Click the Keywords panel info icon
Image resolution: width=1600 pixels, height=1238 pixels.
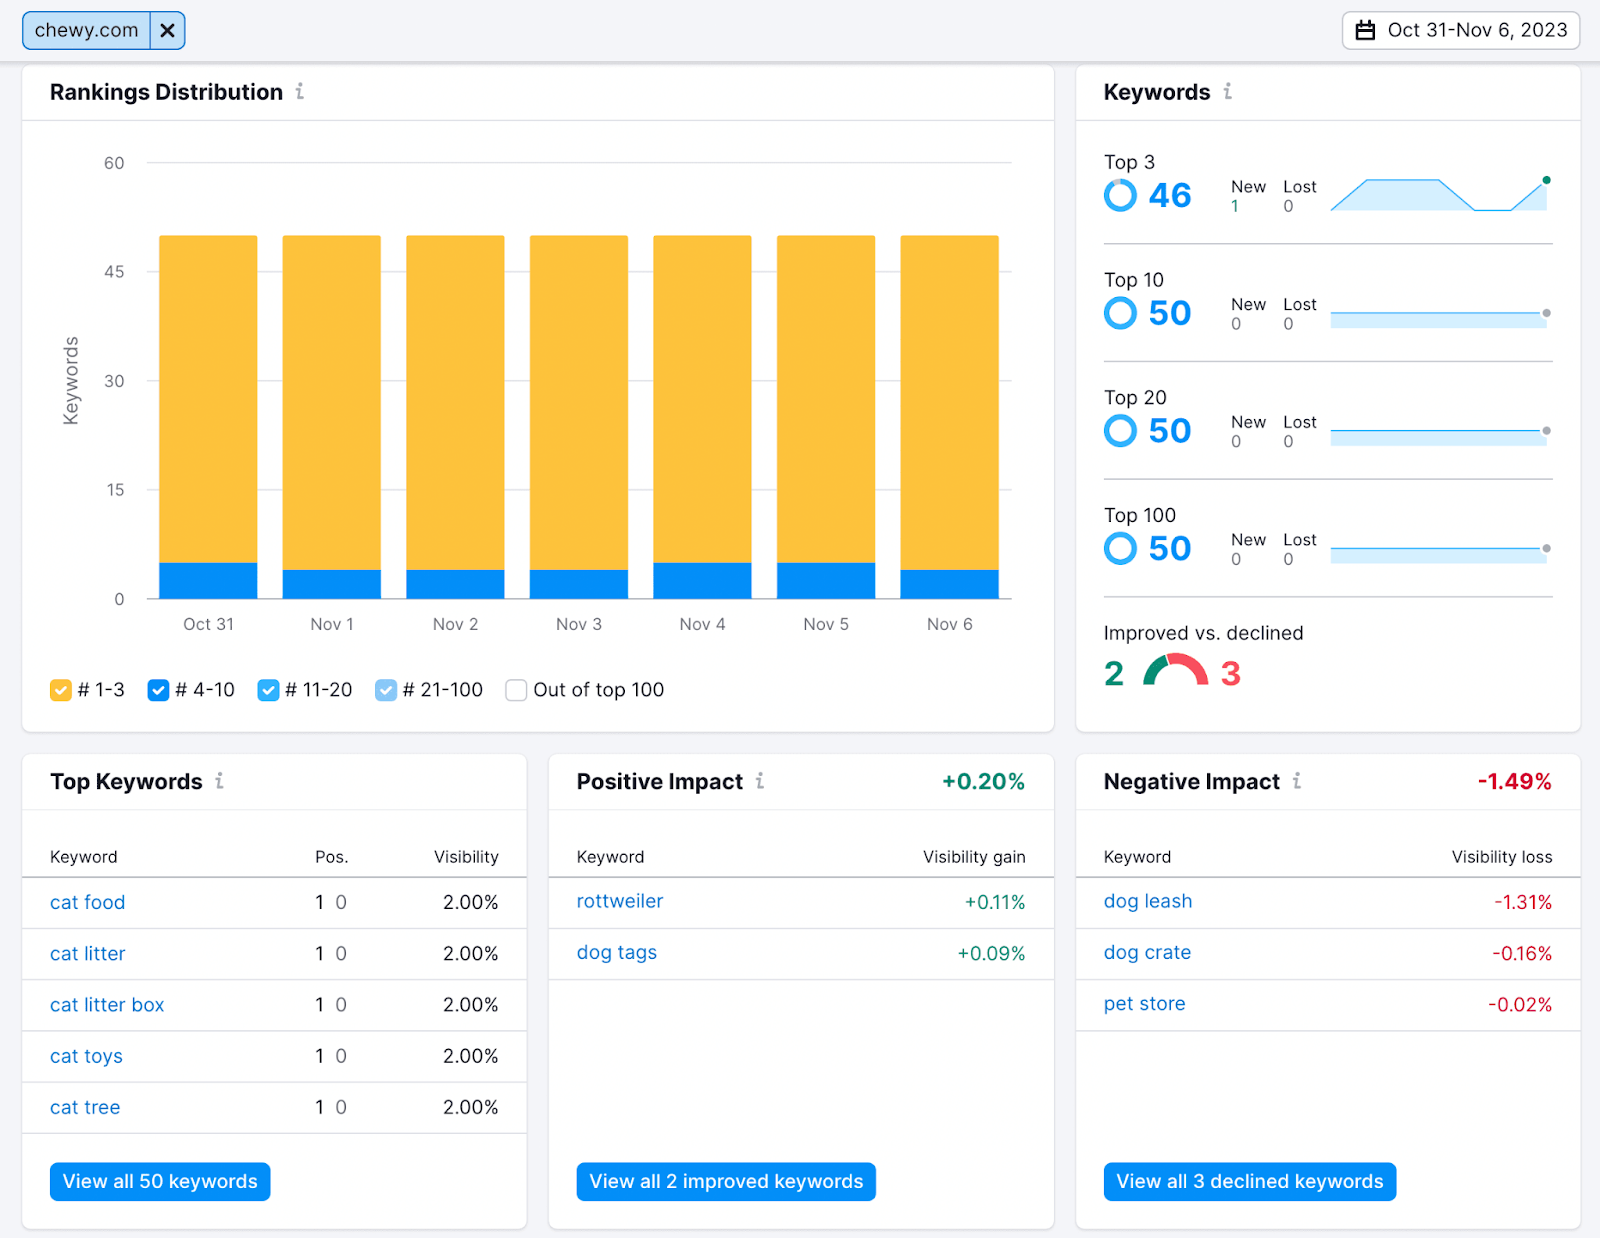tap(1228, 92)
